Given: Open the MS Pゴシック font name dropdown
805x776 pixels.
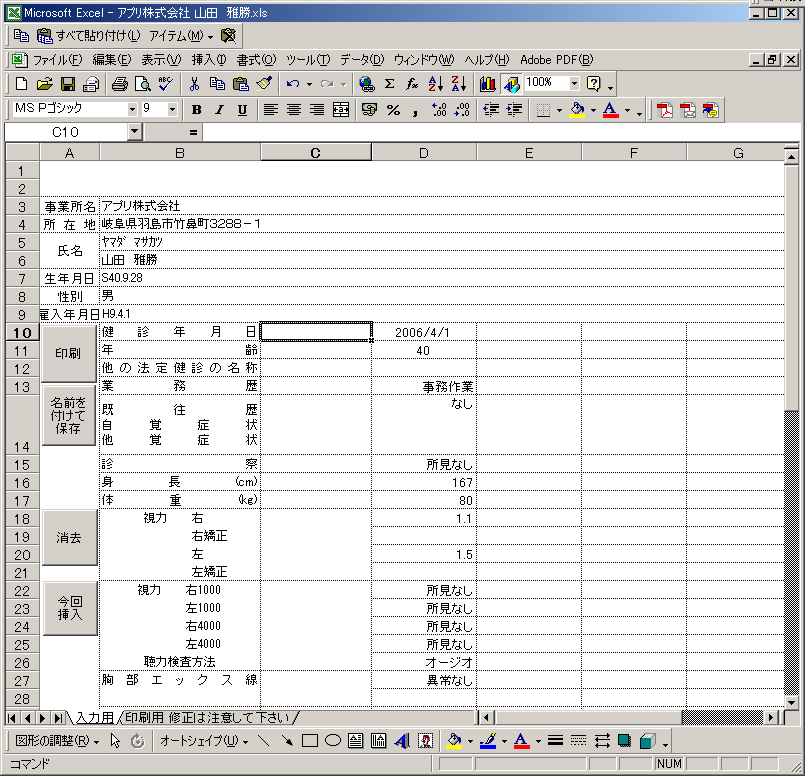Looking at the screenshot, I should [132, 110].
